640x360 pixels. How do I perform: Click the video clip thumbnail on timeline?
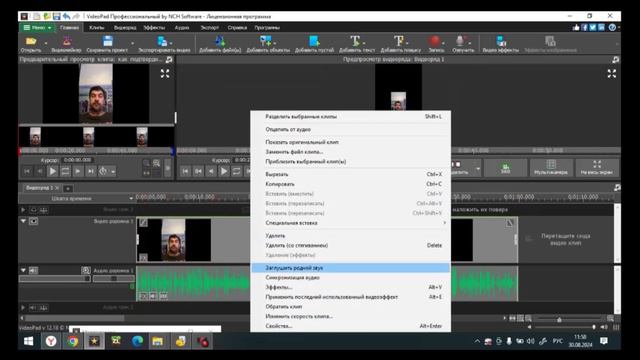tap(174, 240)
